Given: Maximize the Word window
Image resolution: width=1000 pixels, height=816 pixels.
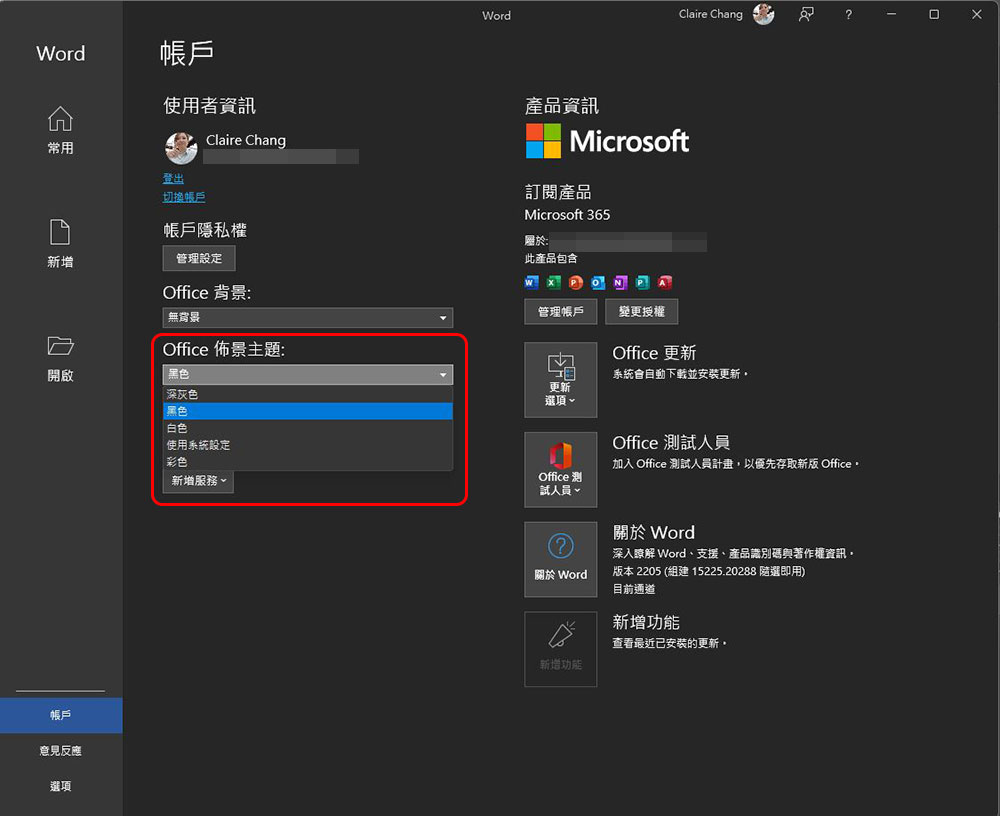Looking at the screenshot, I should (934, 14).
